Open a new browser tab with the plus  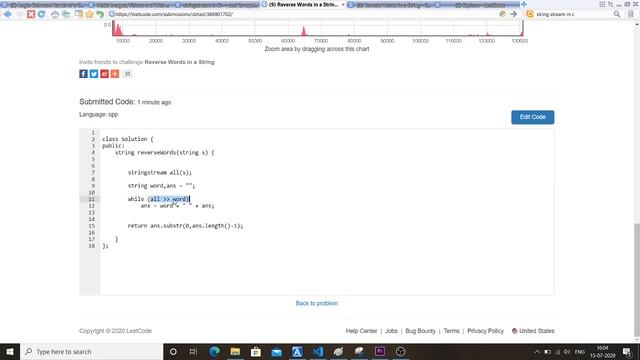pyautogui.click(x=524, y=4)
